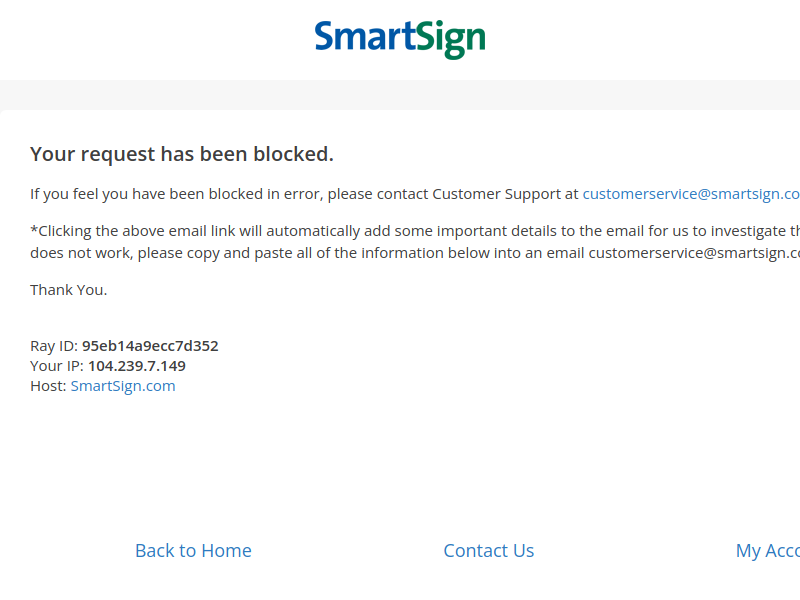Open the My Account link
Image resolution: width=800 pixels, height=600 pixels.
pos(768,551)
